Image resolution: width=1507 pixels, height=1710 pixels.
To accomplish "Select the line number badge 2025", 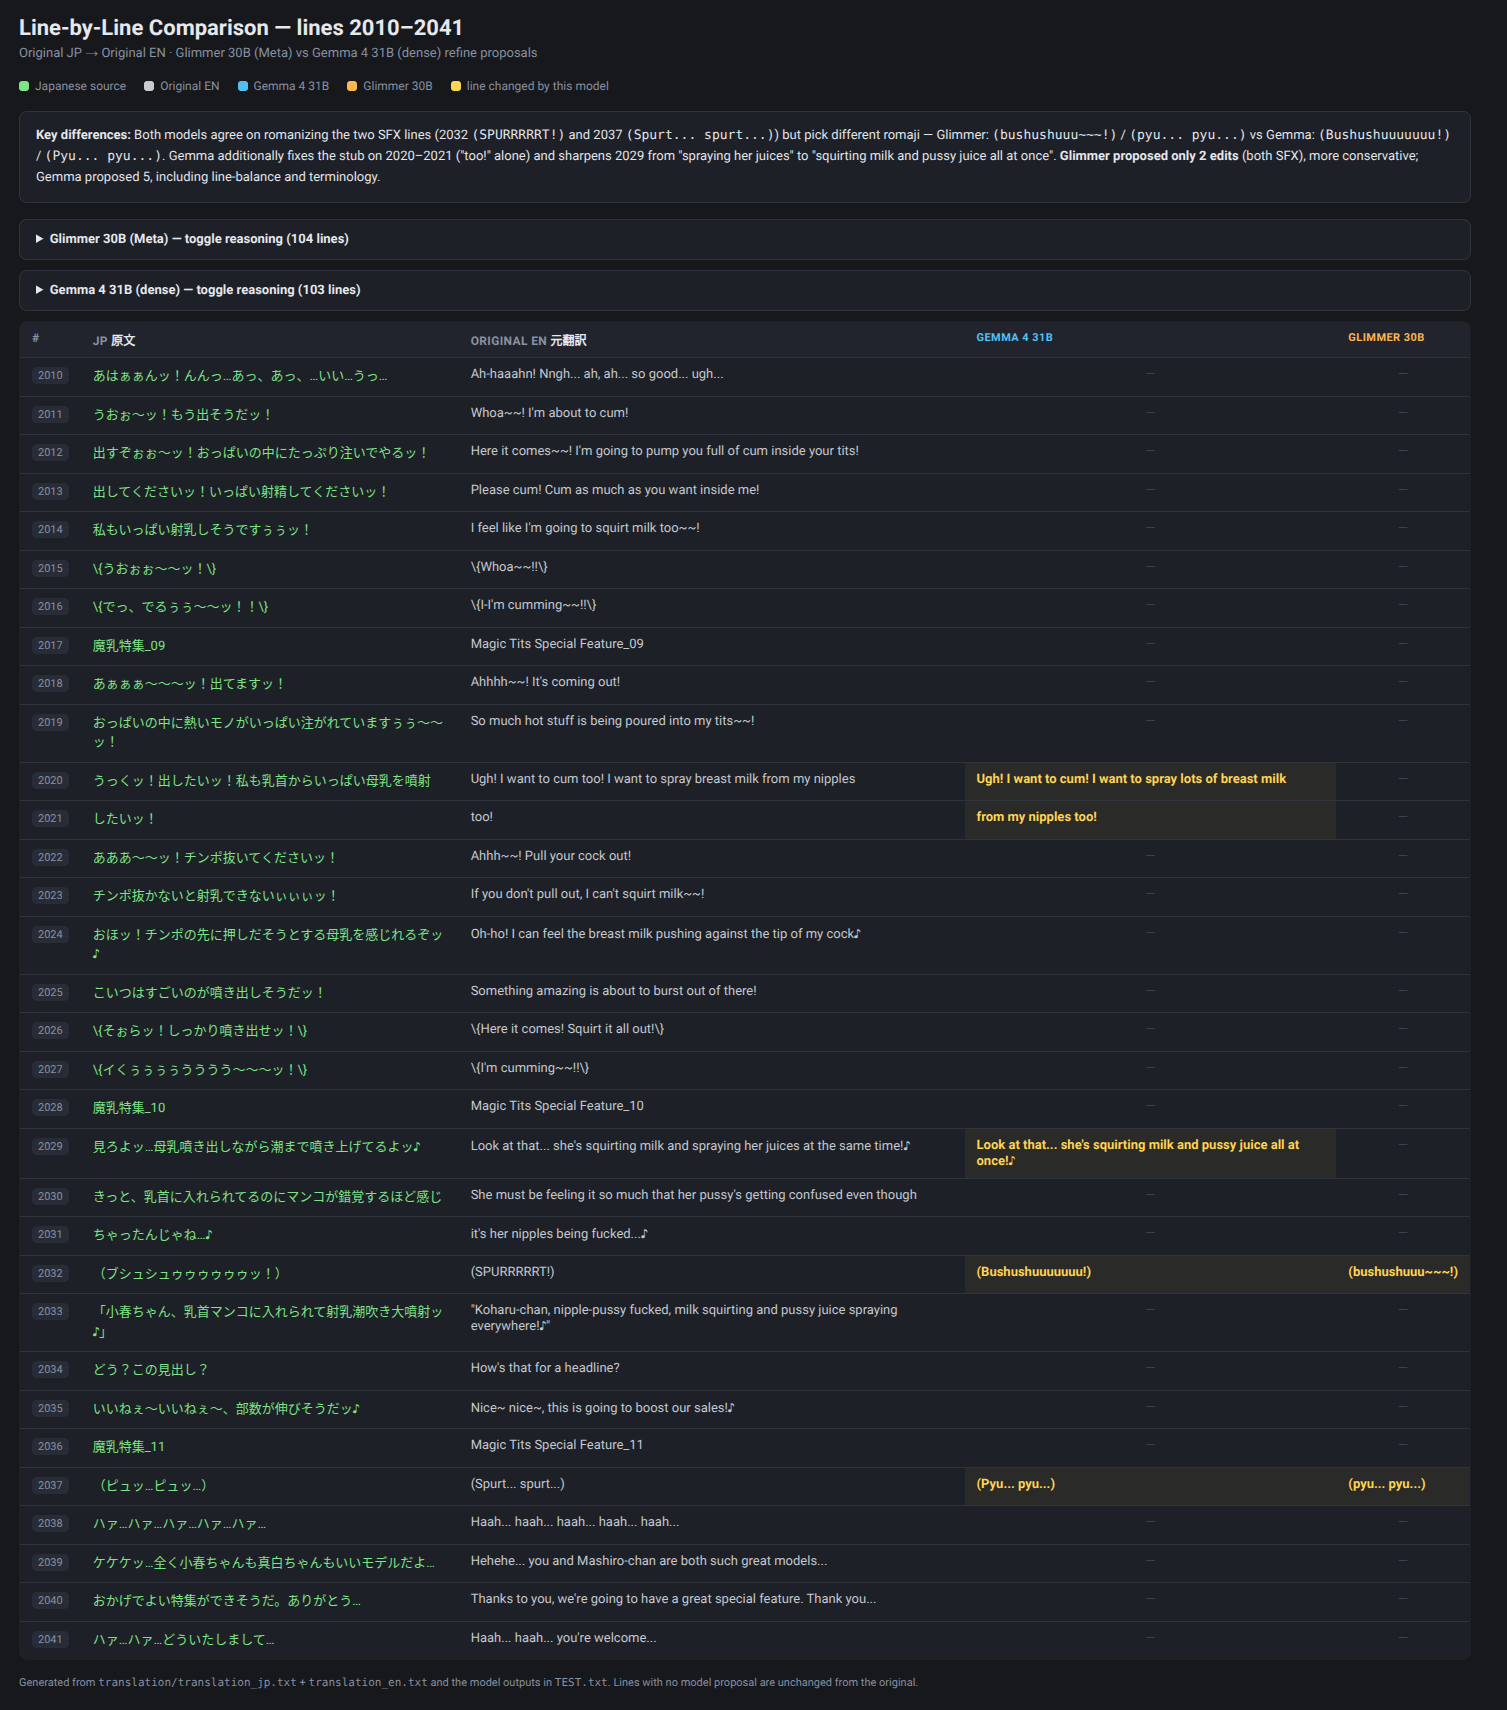I will pos(51,992).
